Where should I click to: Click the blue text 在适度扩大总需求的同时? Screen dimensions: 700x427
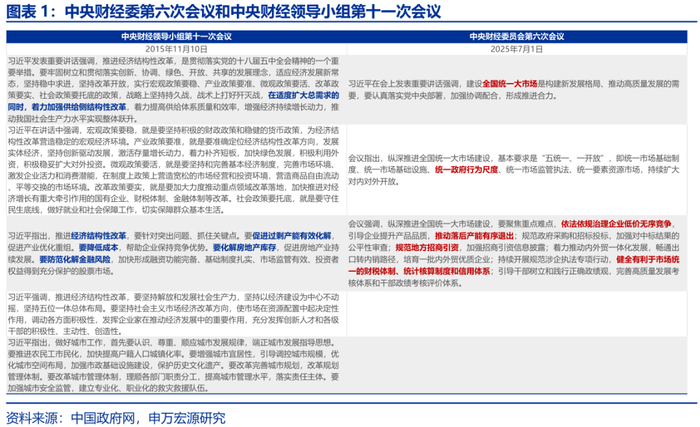[303, 95]
